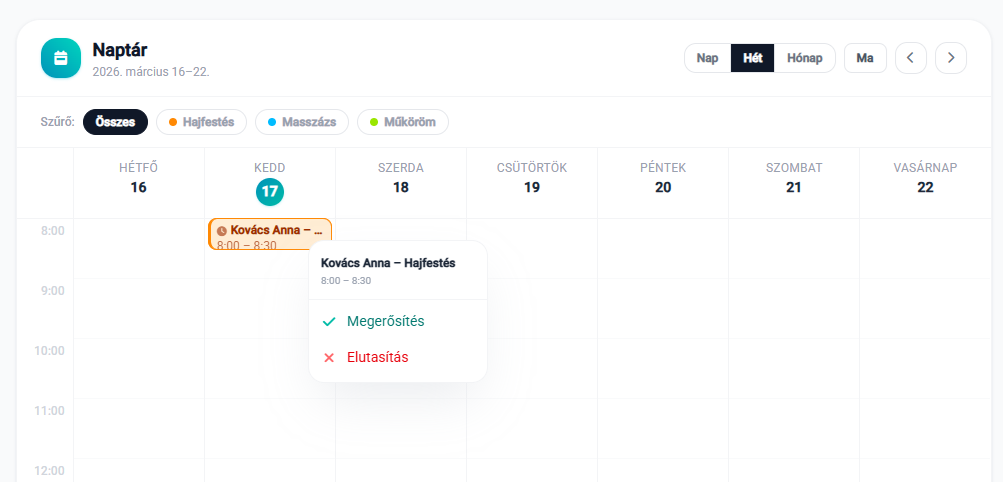Click the teal calendar app icon
Image resolution: width=1003 pixels, height=482 pixels.
coord(60,58)
